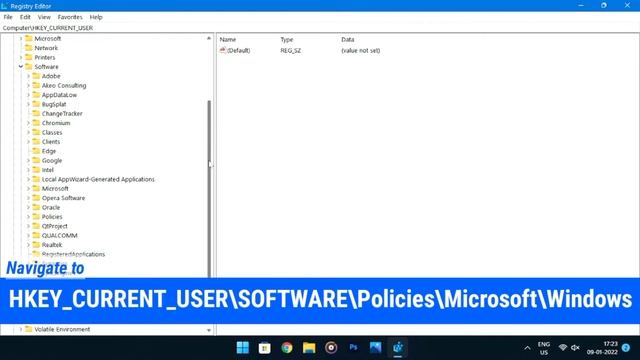Select Local AppWizard-Generated Applications key
Screen dimensions: 640x360
pyautogui.click(x=98, y=179)
